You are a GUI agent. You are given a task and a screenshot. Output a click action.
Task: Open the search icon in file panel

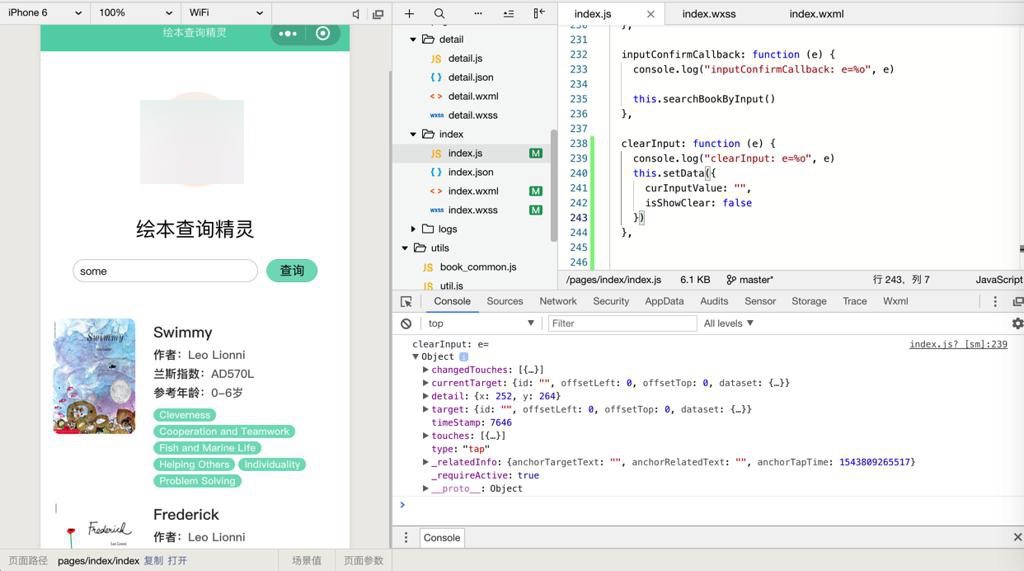click(x=440, y=13)
